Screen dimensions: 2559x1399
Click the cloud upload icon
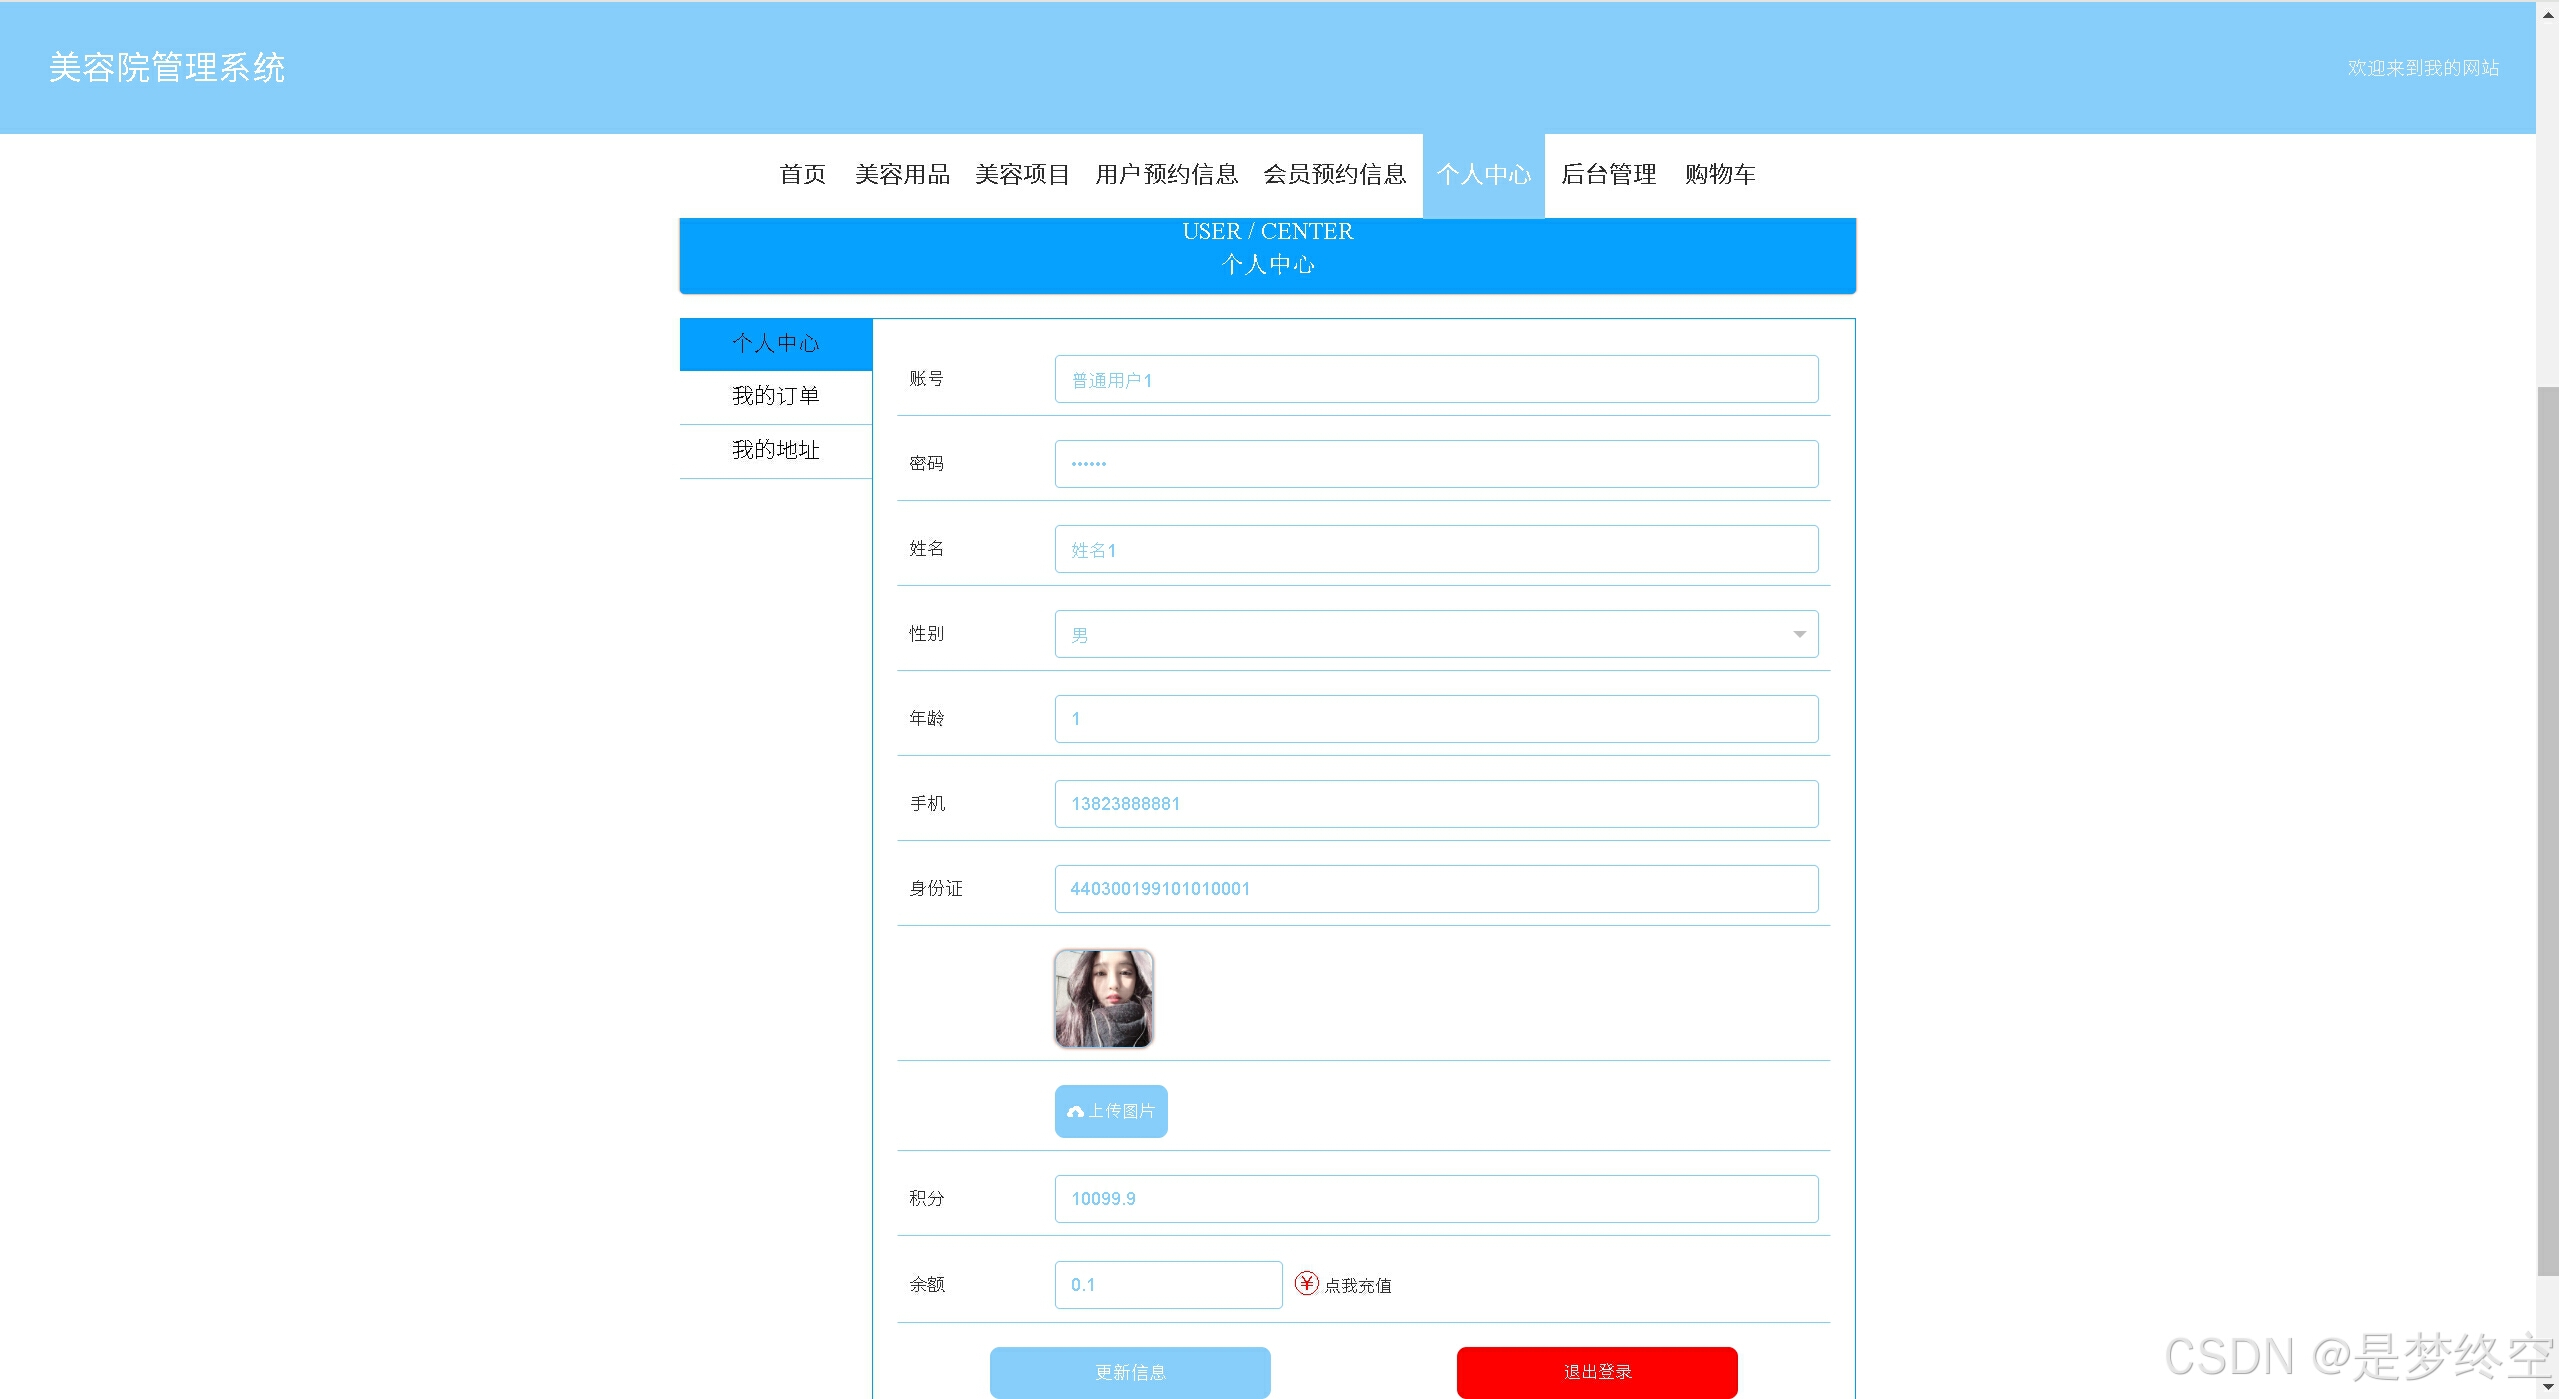point(1075,1112)
